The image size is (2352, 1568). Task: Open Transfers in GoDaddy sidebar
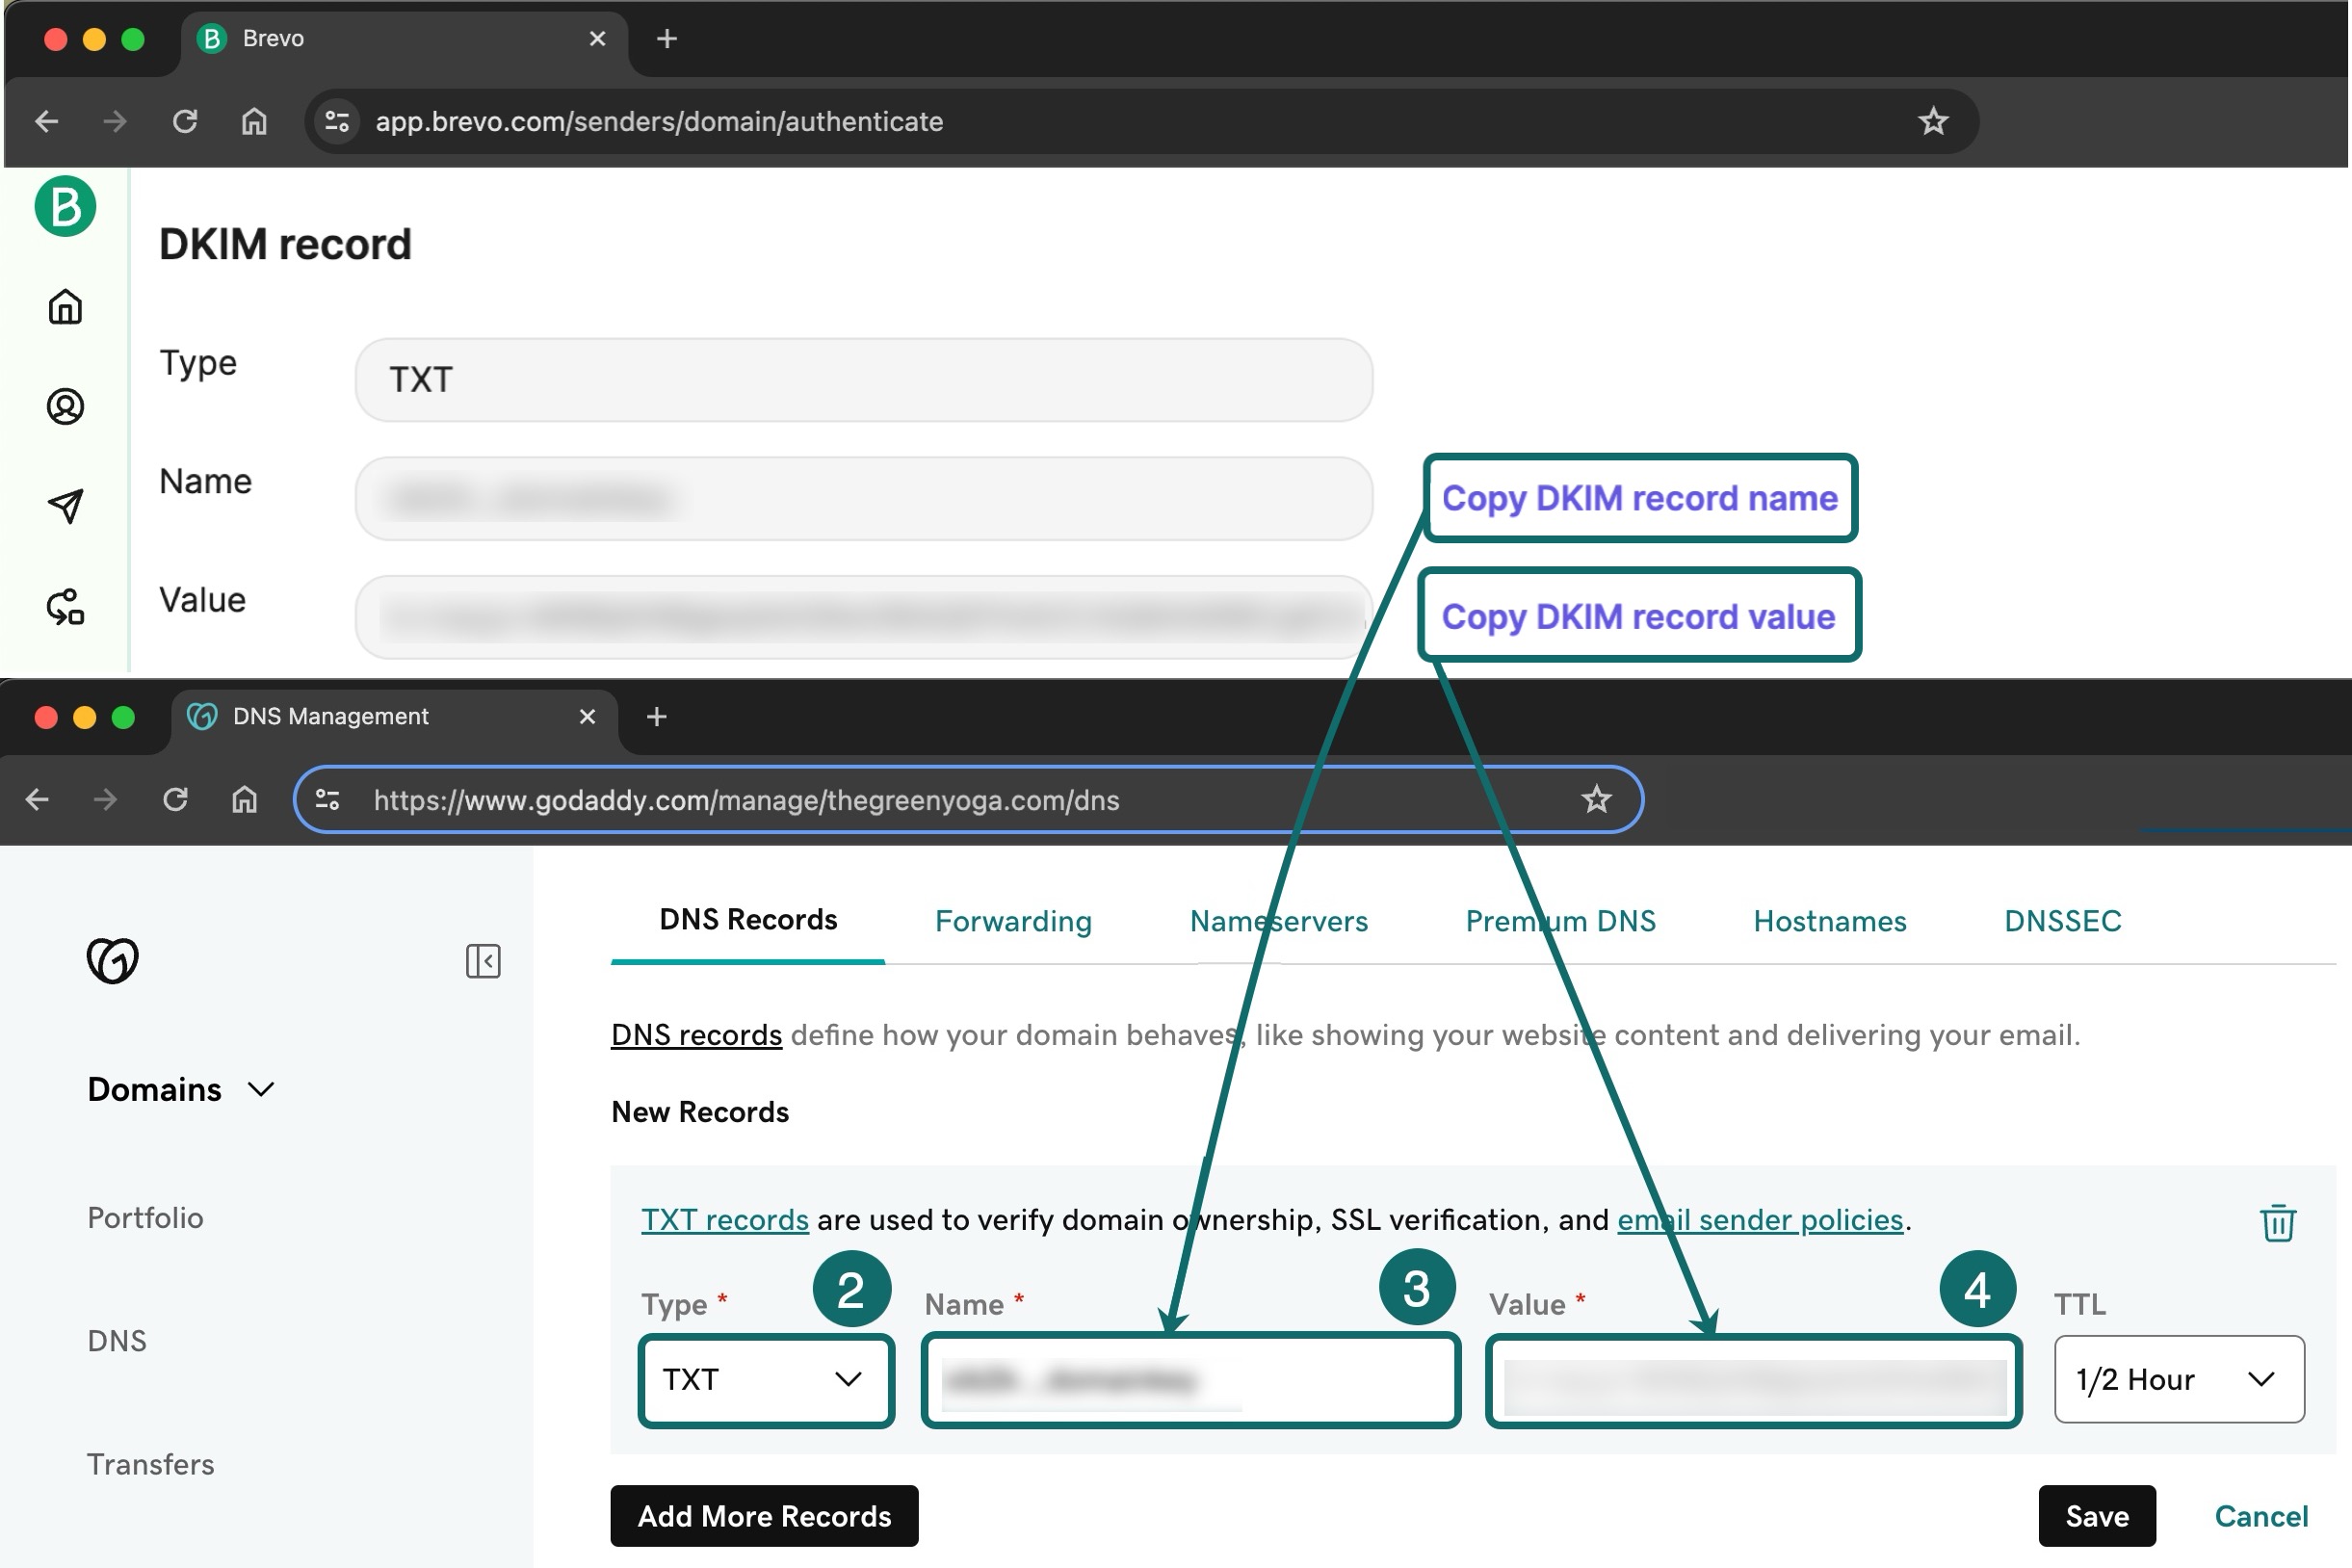pos(150,1464)
